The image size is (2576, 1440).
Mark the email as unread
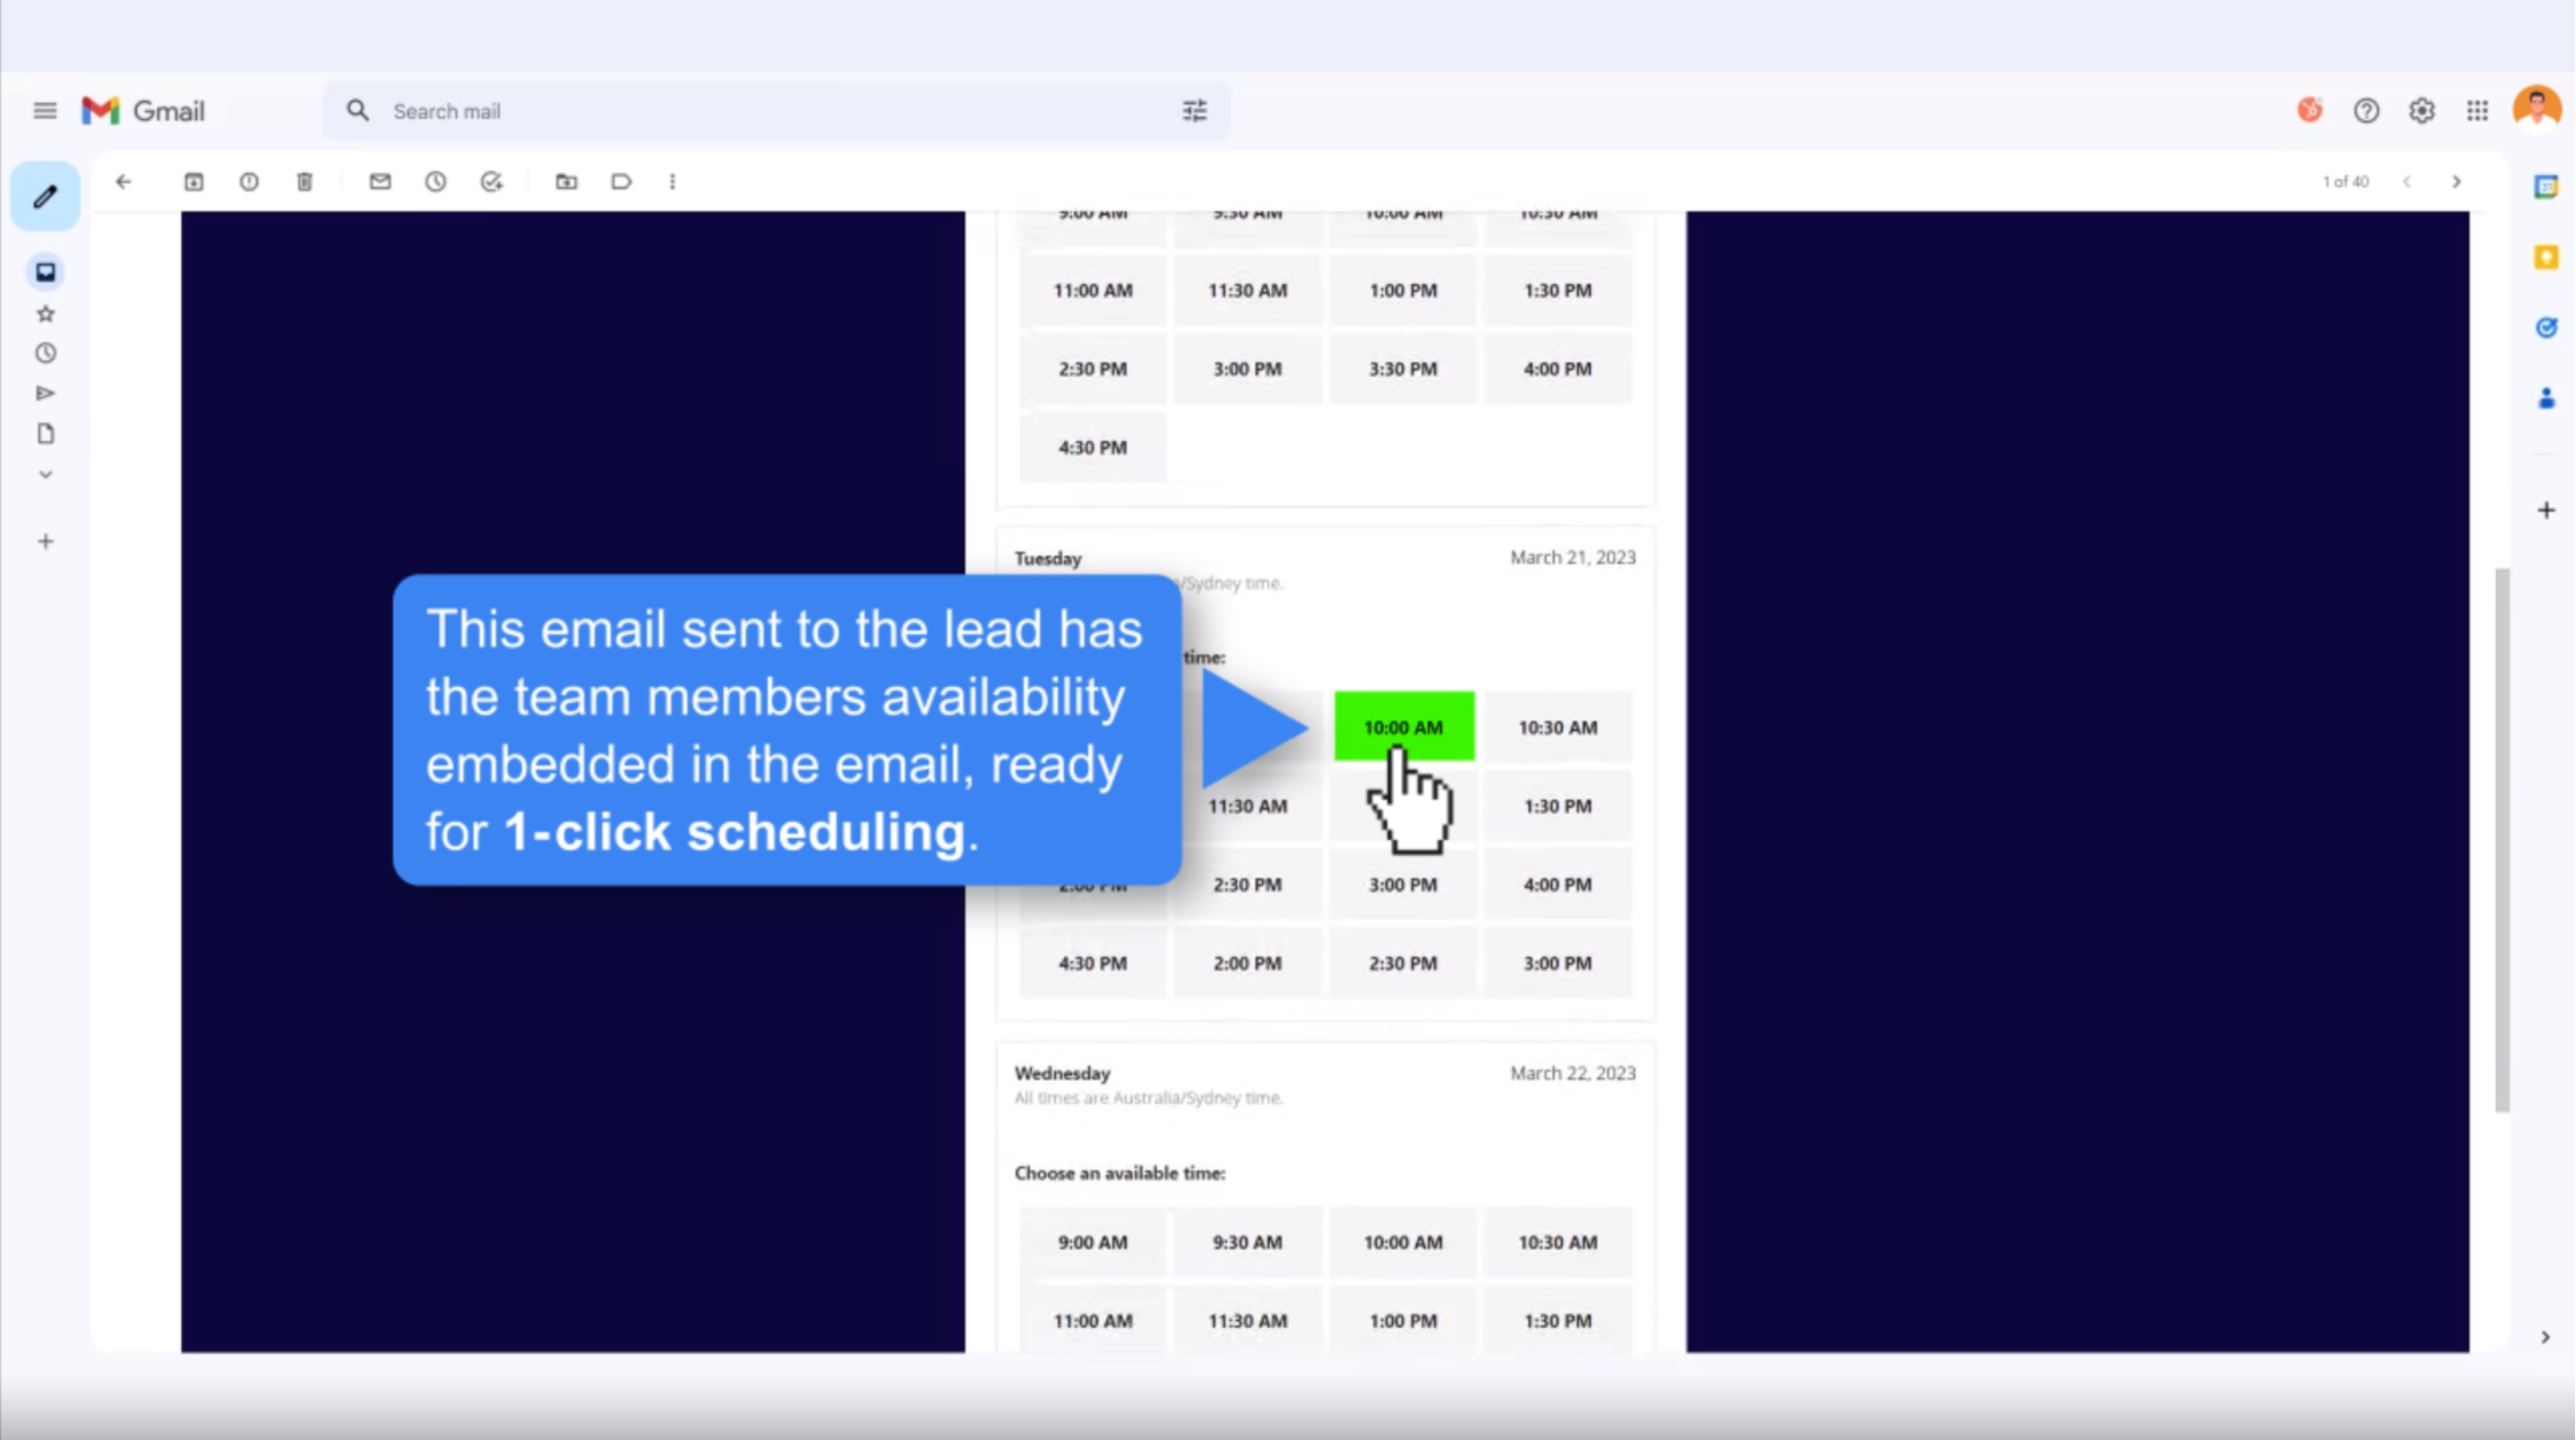pos(380,182)
